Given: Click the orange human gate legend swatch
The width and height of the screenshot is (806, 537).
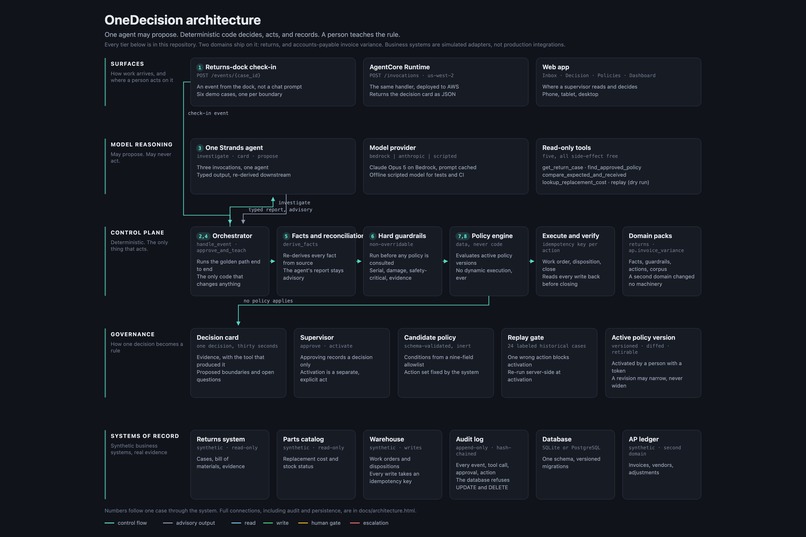Looking at the screenshot, I should (x=303, y=523).
